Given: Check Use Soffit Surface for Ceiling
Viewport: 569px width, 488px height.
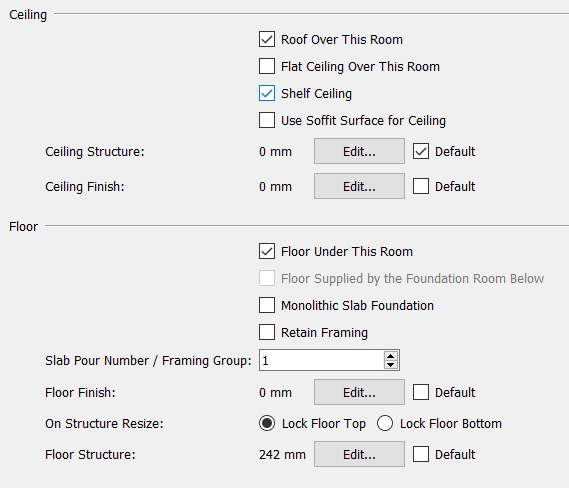Looking at the screenshot, I should pos(267,120).
